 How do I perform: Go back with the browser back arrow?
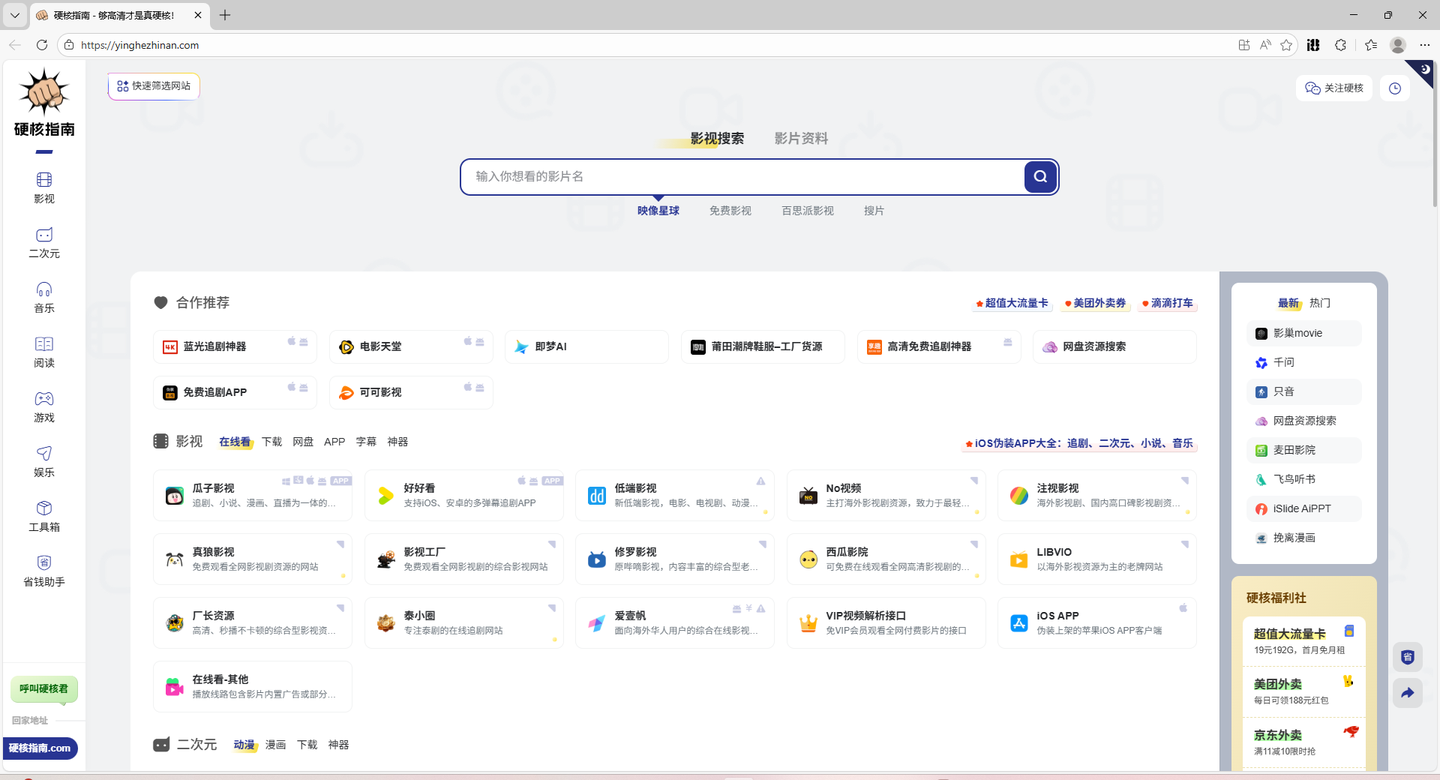click(x=15, y=45)
